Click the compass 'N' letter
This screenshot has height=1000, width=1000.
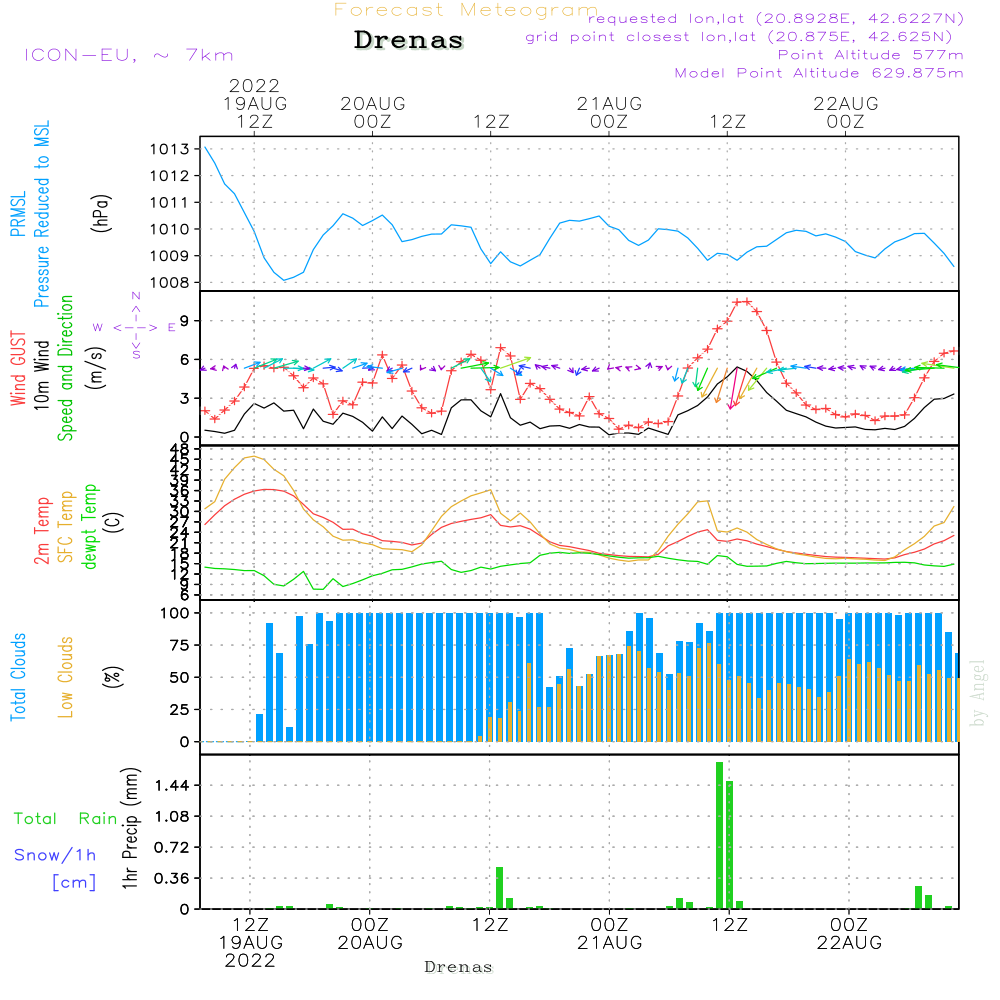pos(136,296)
